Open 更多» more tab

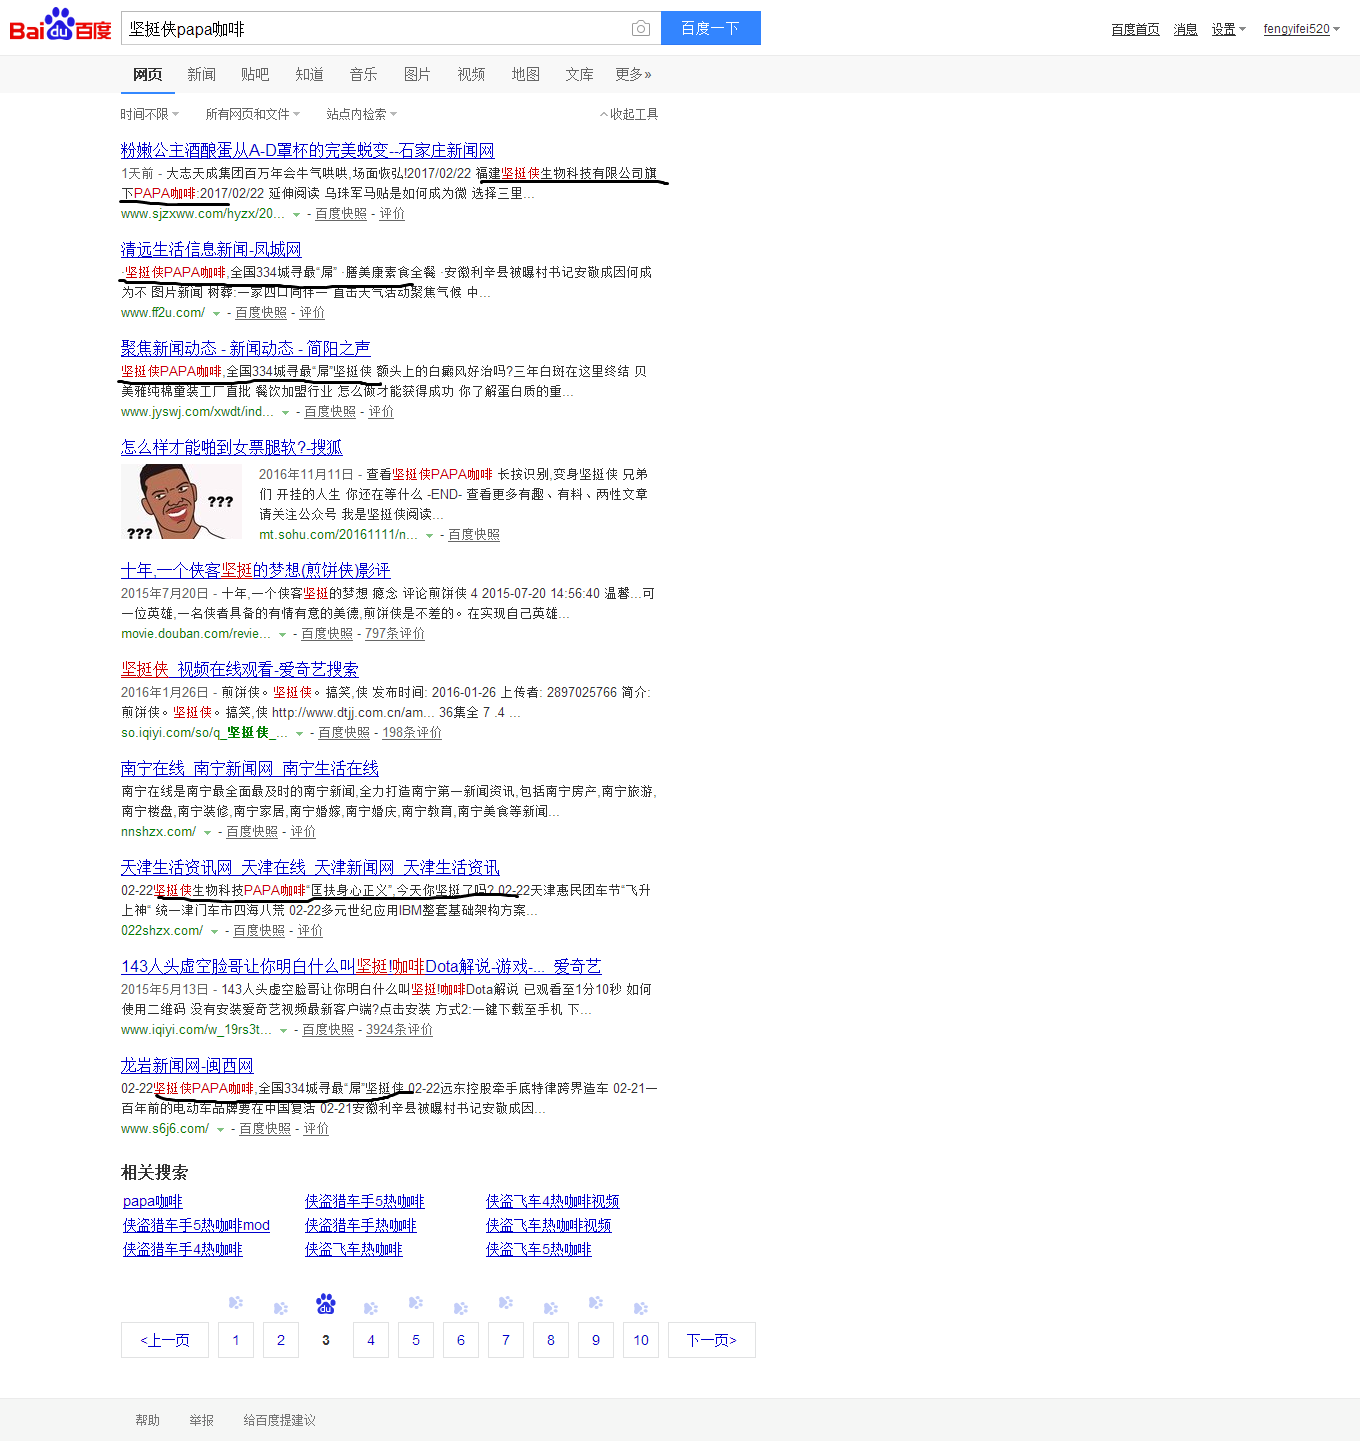(633, 74)
